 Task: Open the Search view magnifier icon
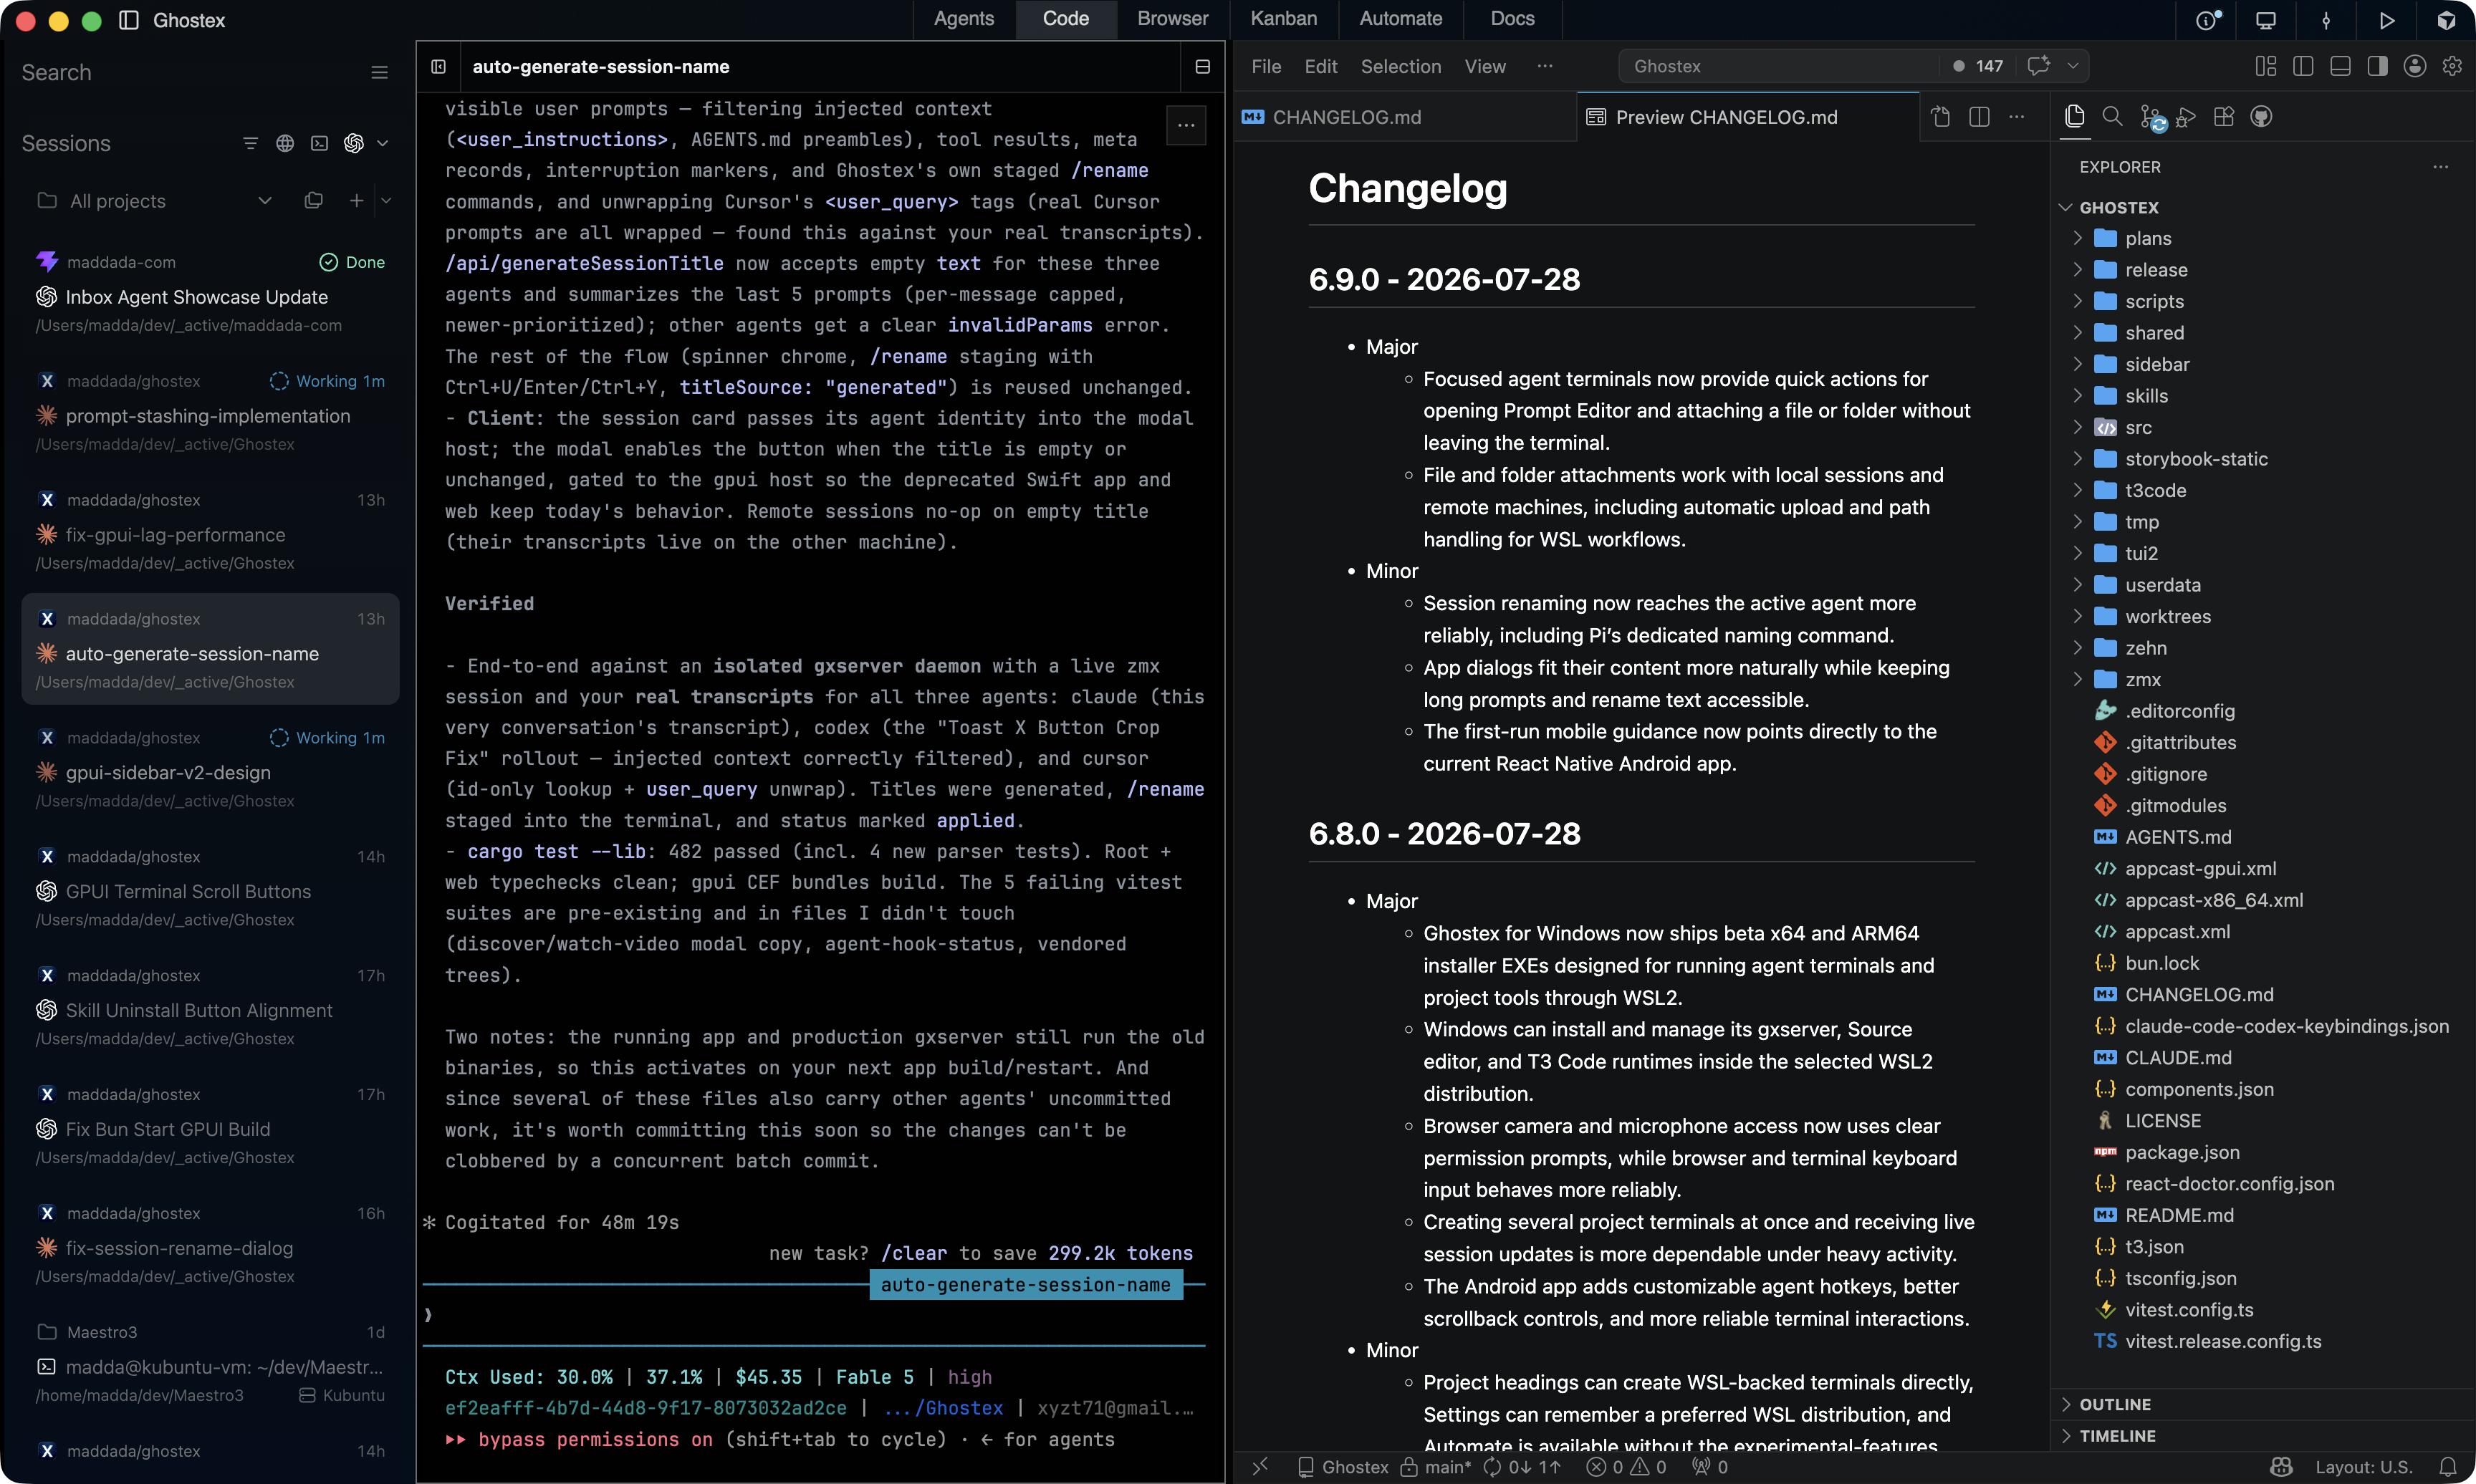click(2112, 117)
